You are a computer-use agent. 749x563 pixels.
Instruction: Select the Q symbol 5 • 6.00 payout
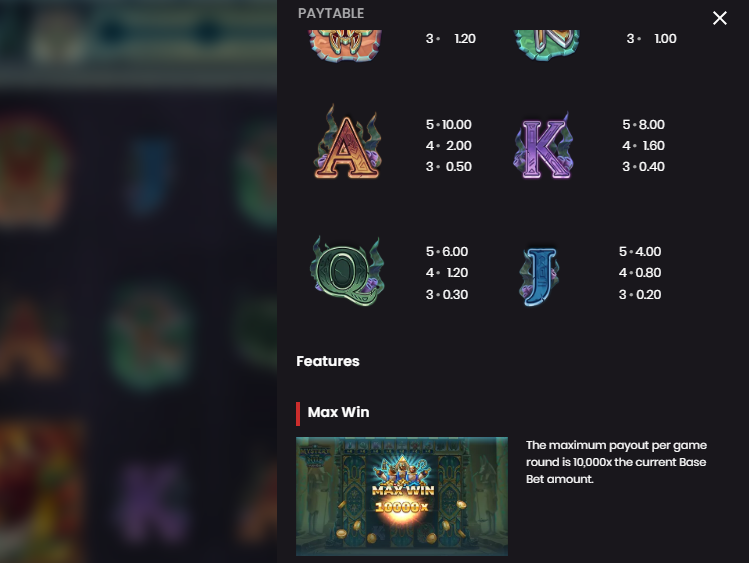447,252
